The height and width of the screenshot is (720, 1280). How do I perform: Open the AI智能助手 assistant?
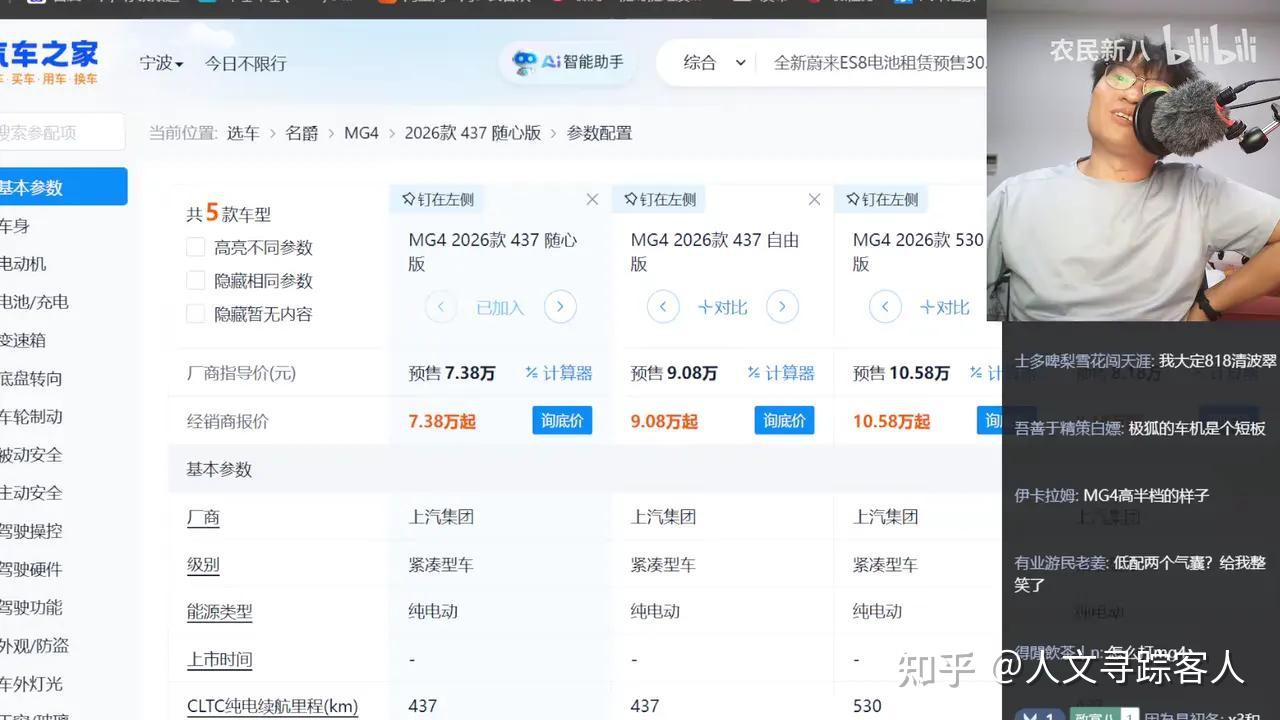567,62
